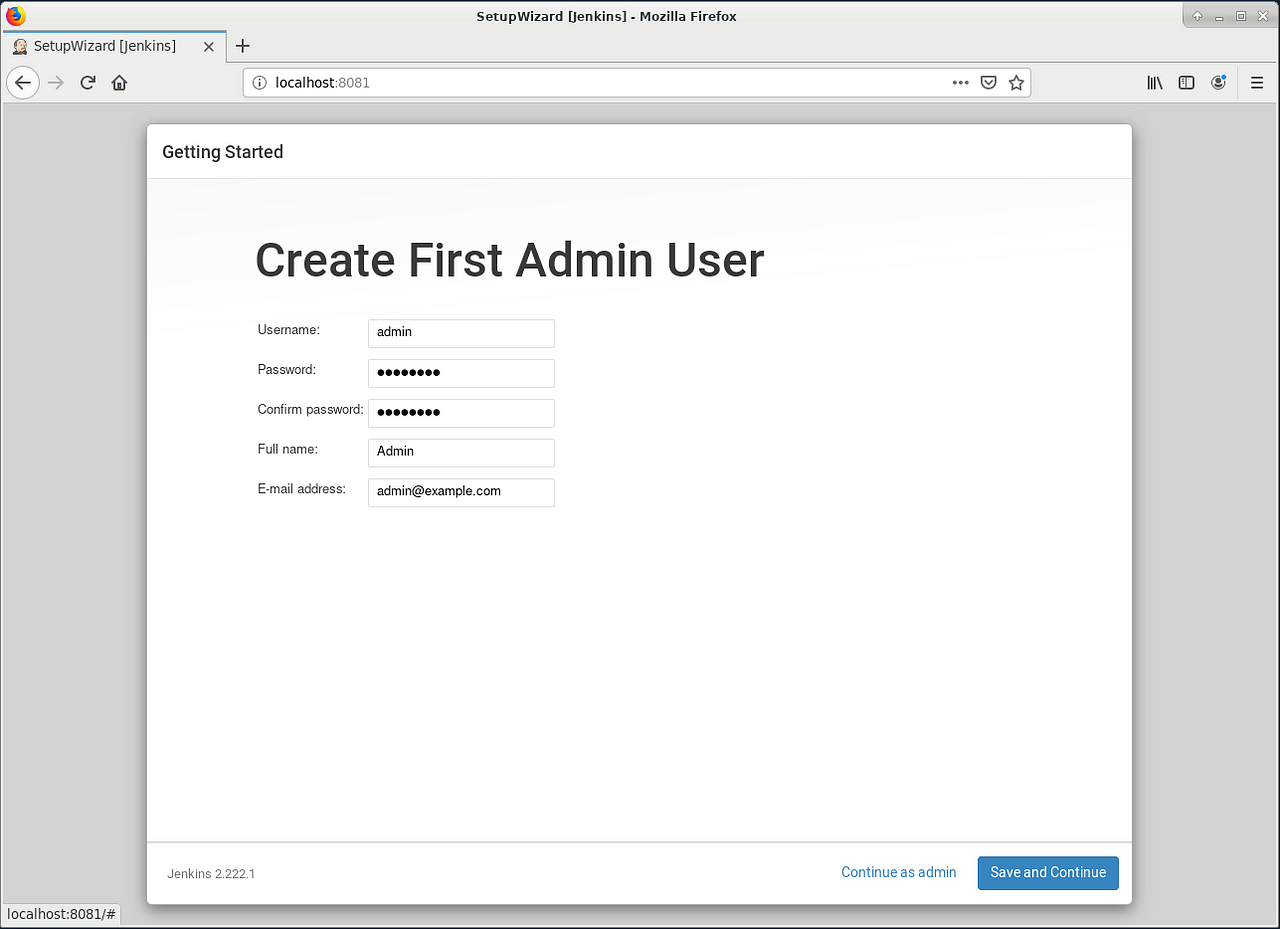Maximize the Firefox window
Screen dimensions: 1280x929
coord(1241,16)
